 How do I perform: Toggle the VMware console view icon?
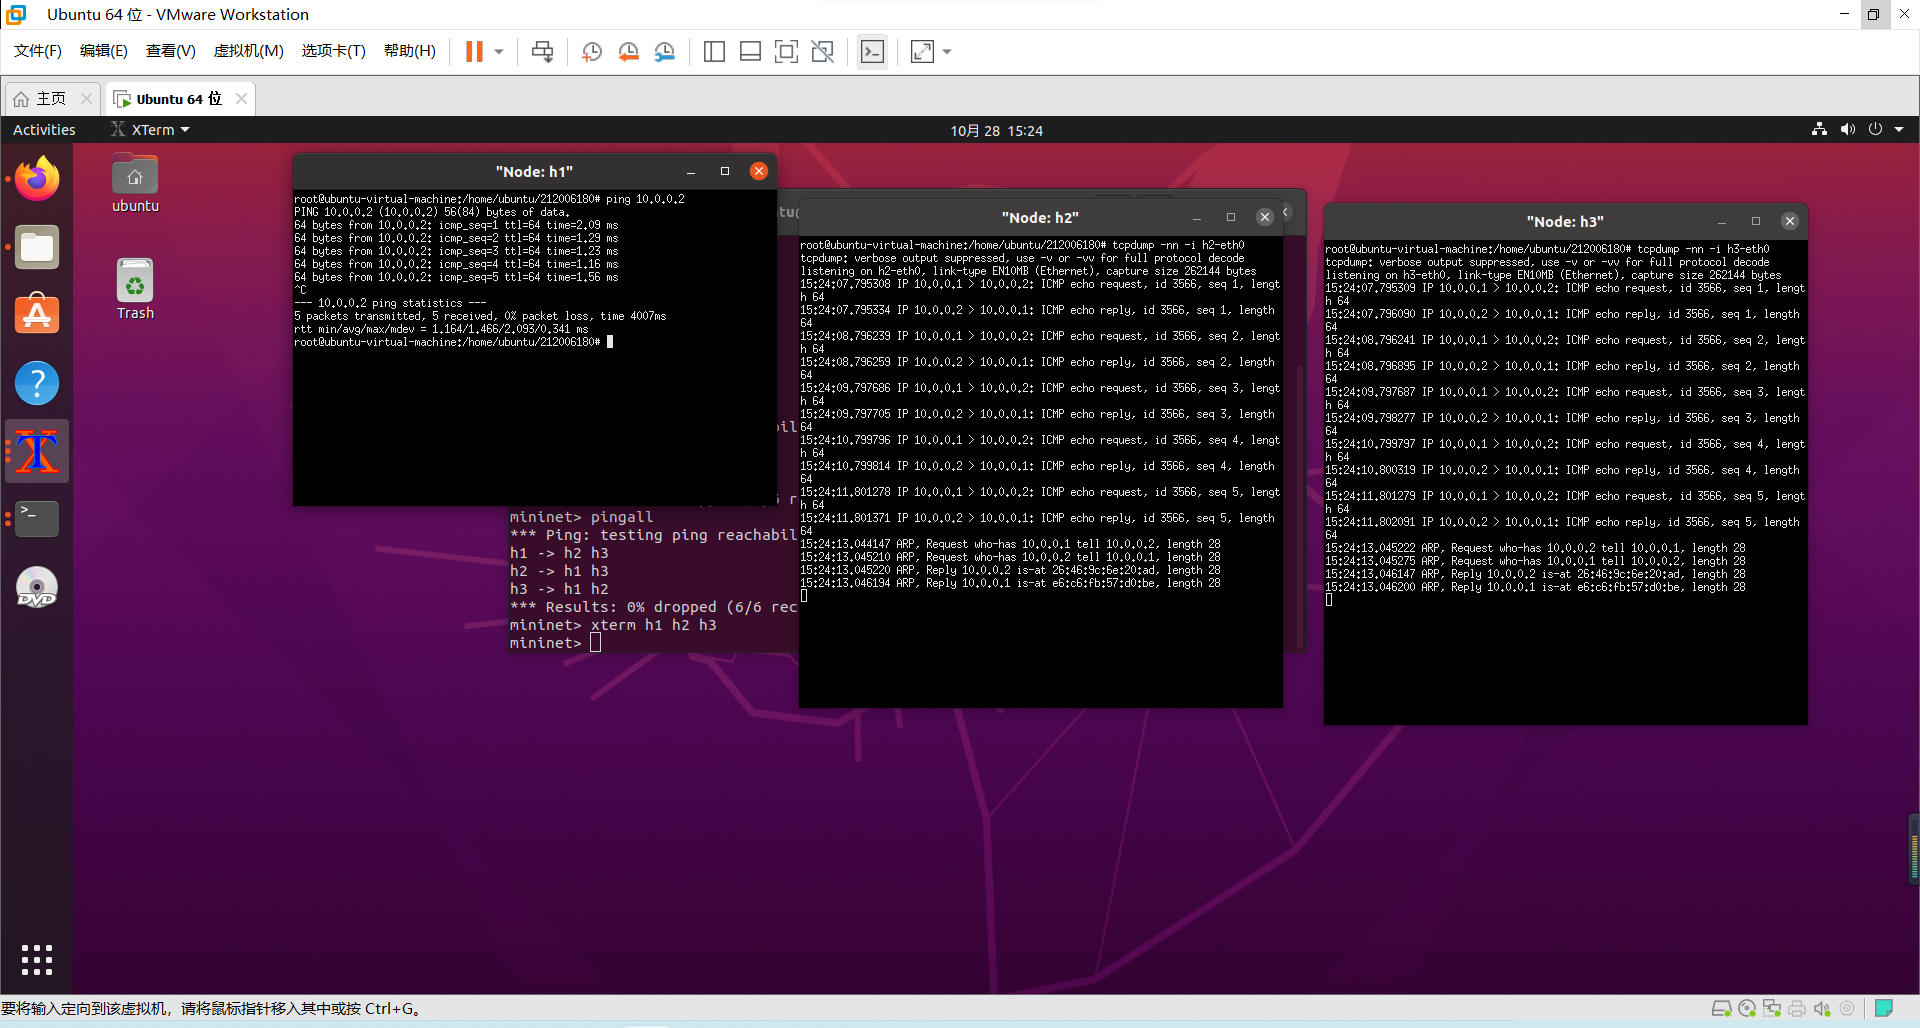tap(872, 52)
